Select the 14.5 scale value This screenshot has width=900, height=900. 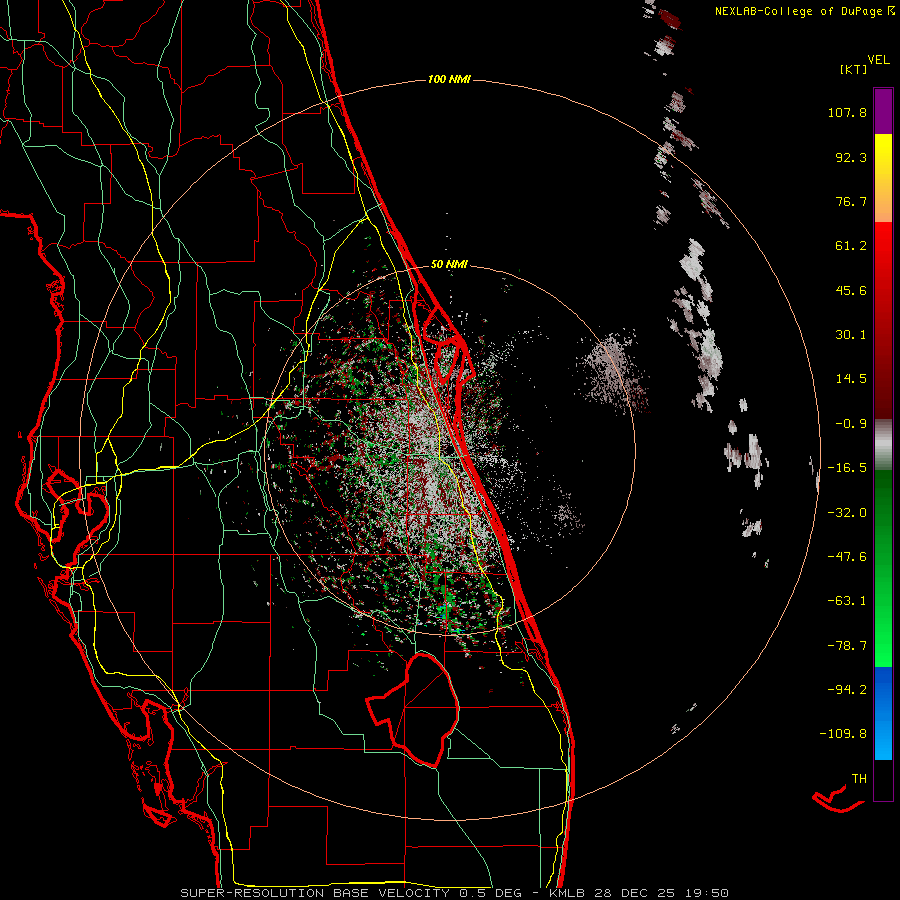851,379
